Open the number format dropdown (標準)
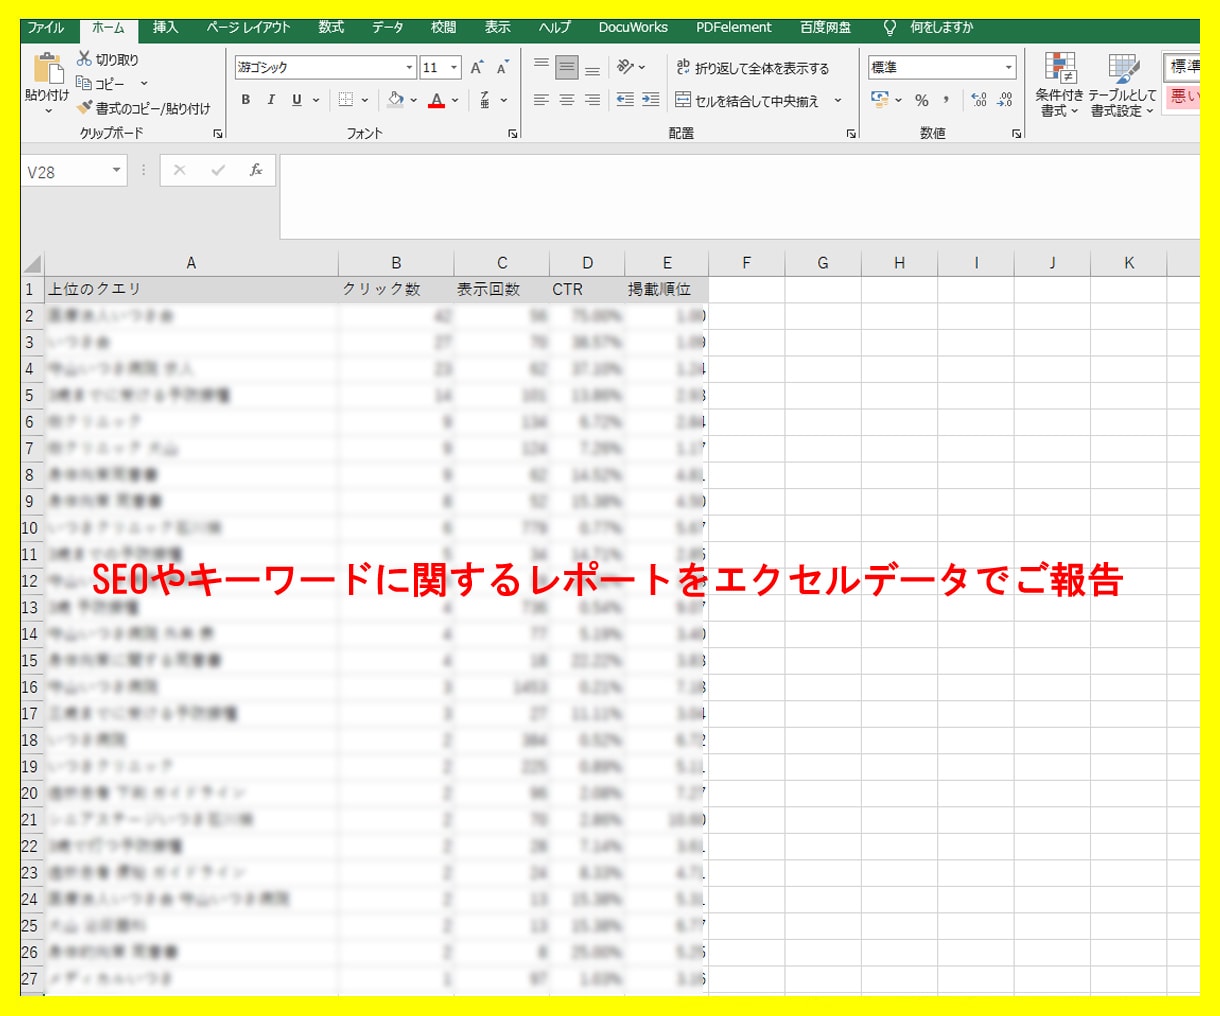 (x=1008, y=68)
